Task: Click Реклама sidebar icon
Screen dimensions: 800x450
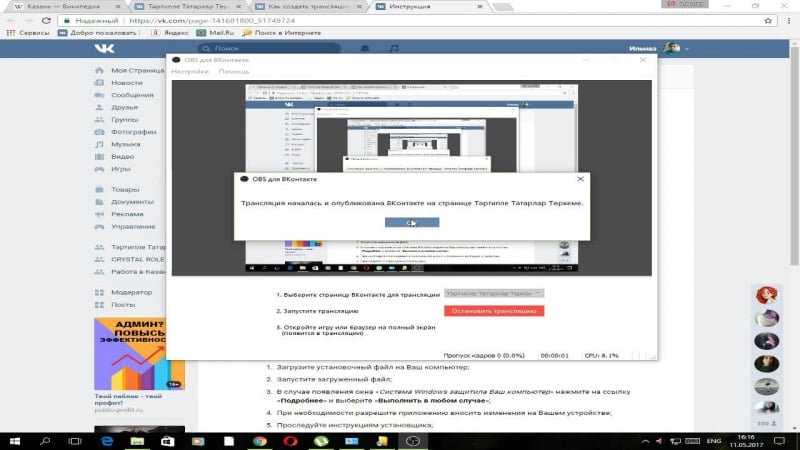Action: 99,214
